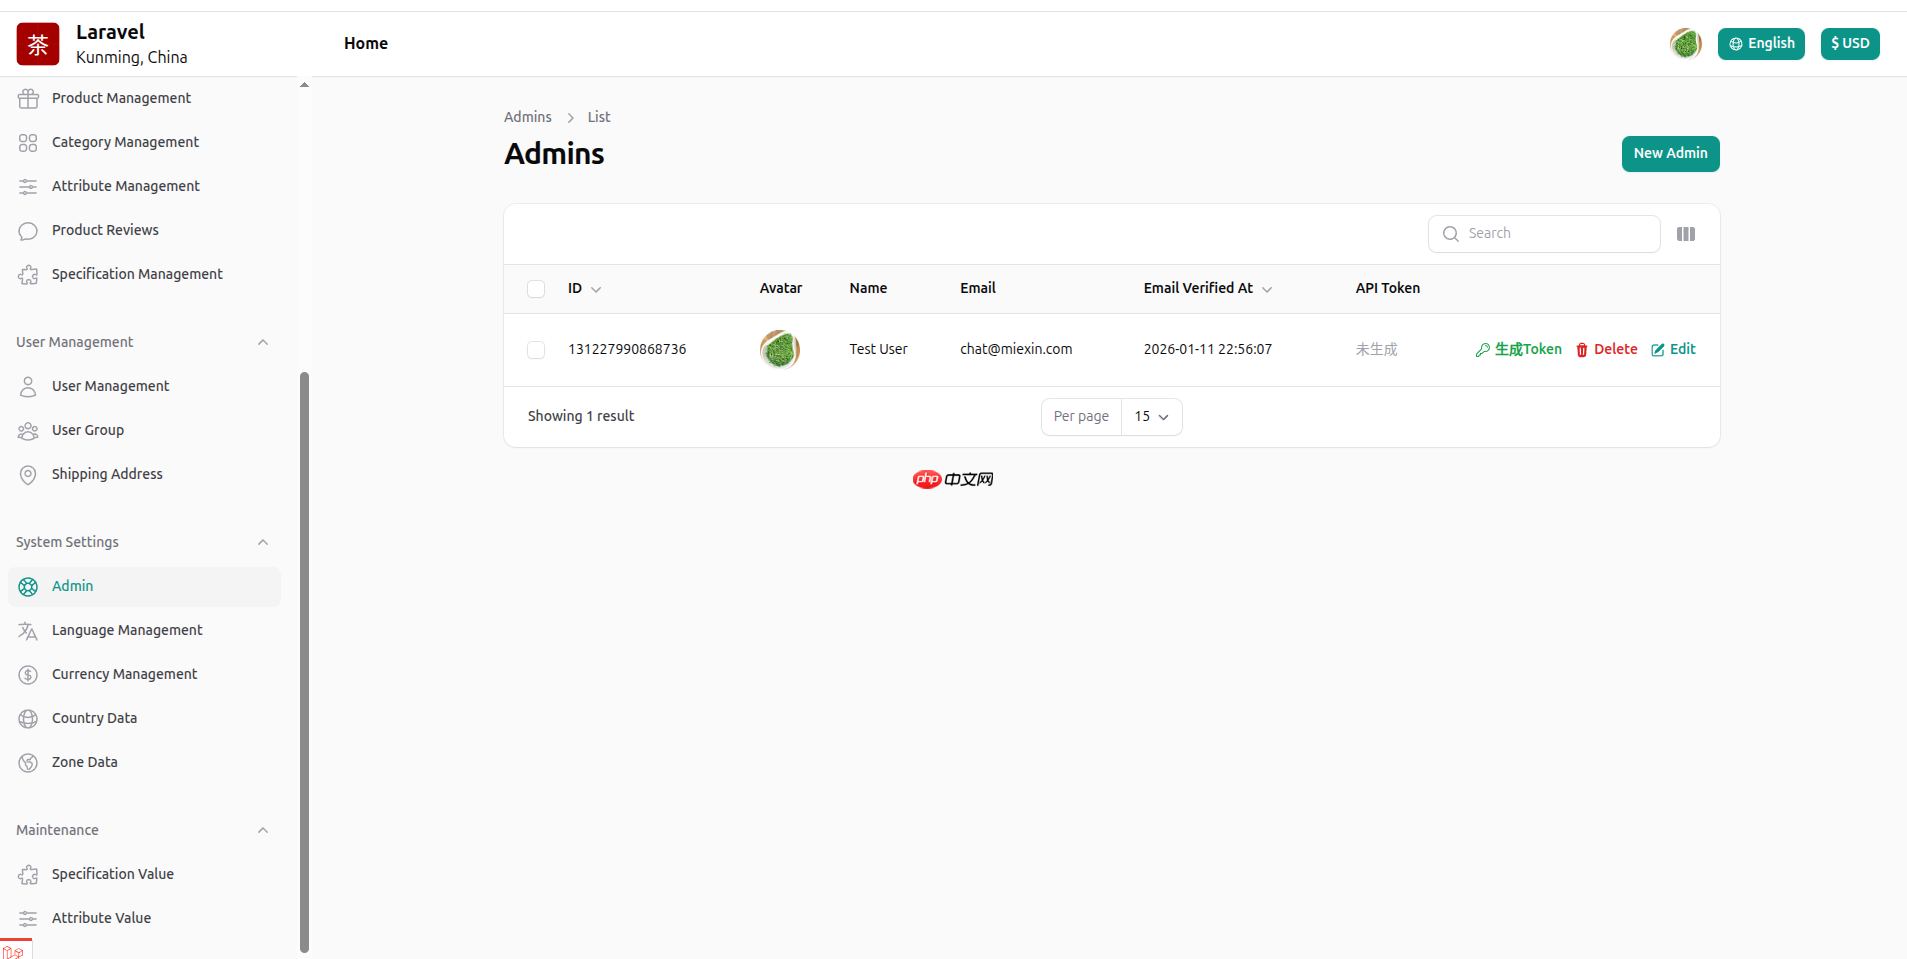Click the New Admin button

(x=1670, y=154)
